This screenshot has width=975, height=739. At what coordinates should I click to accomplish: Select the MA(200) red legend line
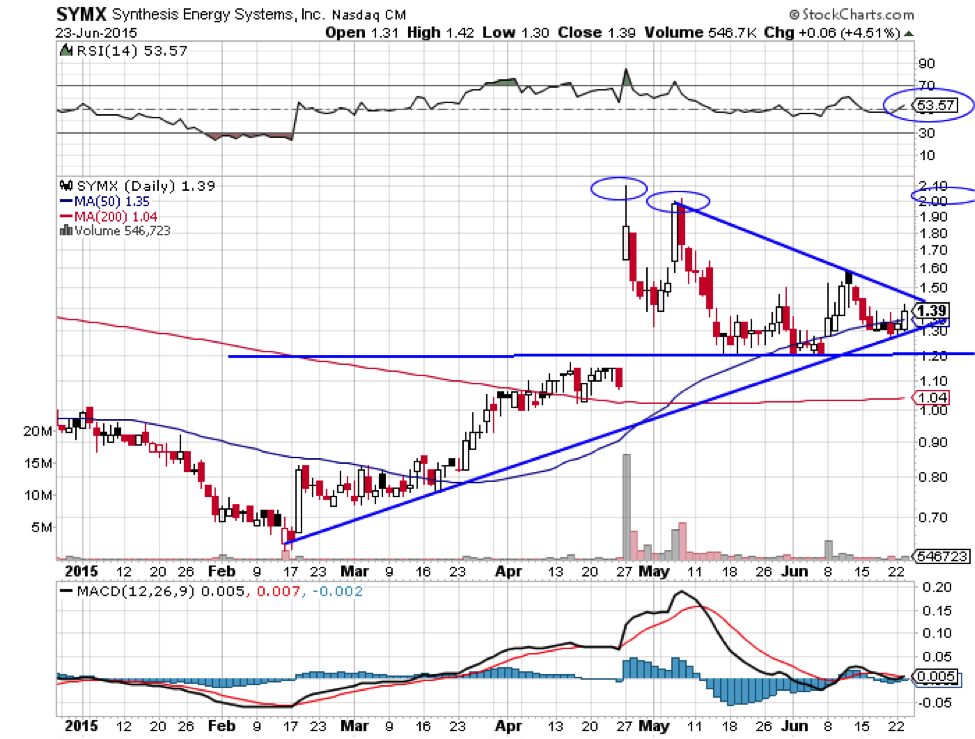pyautogui.click(x=66, y=216)
